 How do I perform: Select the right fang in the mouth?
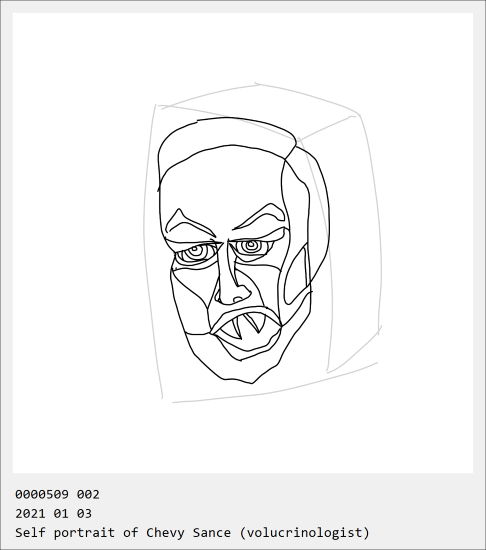click(255, 323)
